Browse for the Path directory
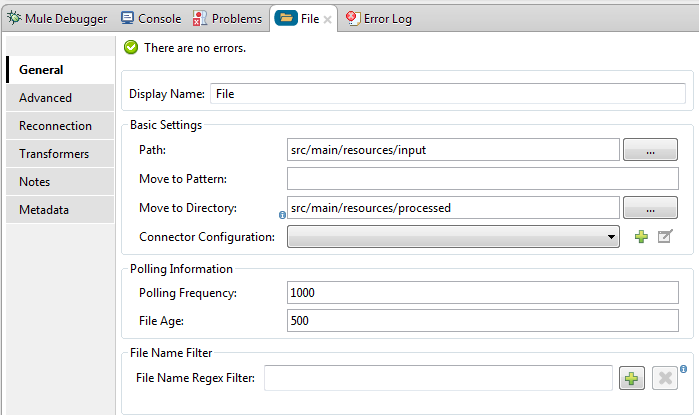This screenshot has height=415, width=699. pyautogui.click(x=650, y=150)
